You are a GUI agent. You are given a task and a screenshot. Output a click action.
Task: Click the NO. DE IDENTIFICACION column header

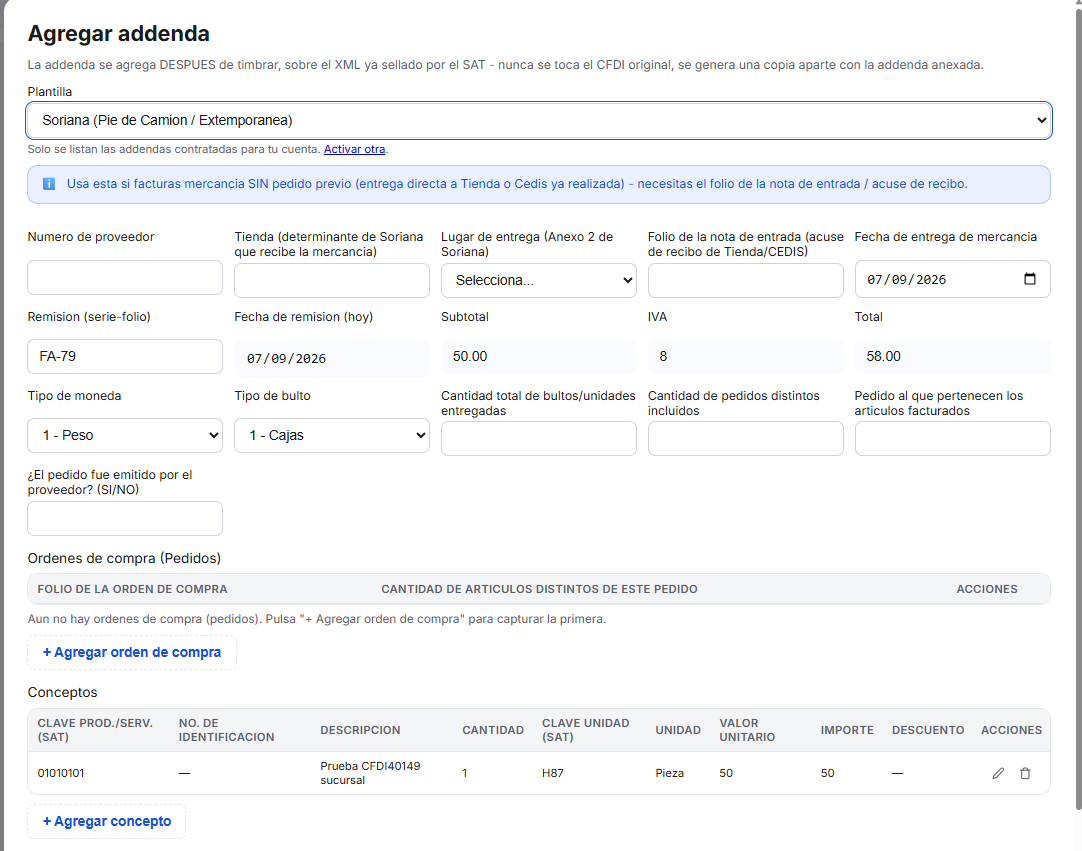(x=226, y=730)
